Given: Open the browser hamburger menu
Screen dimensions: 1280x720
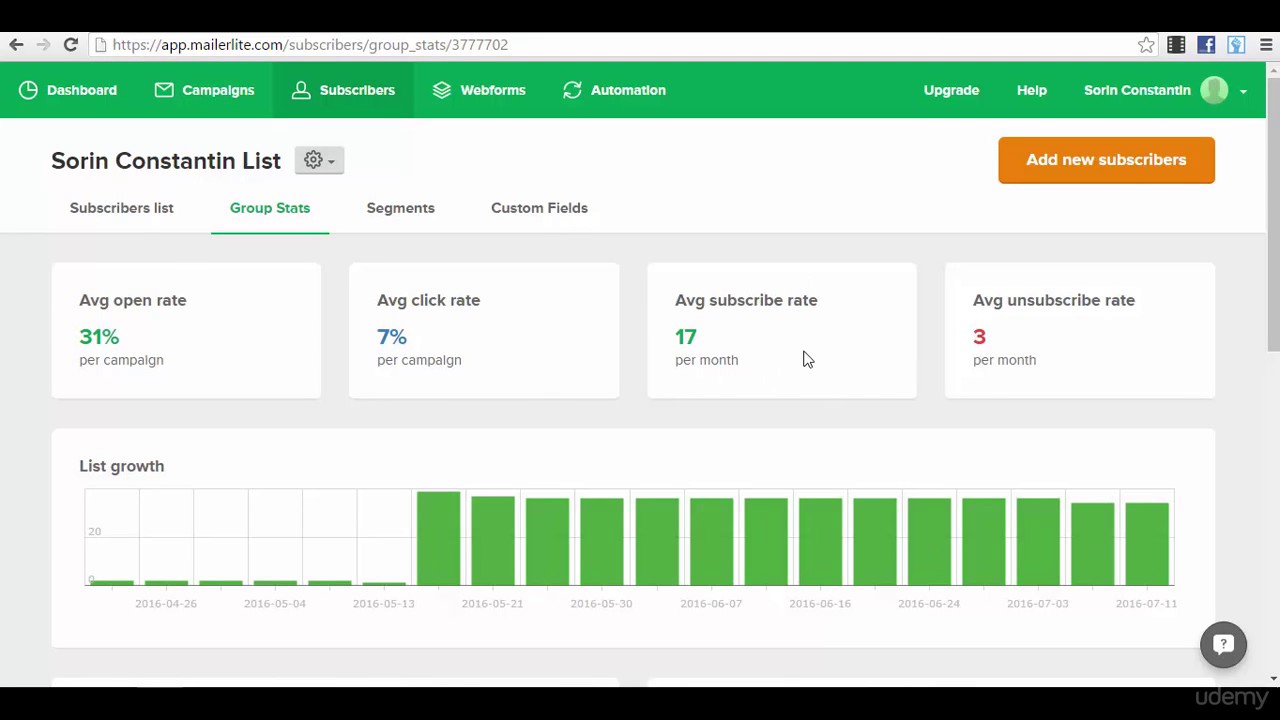Looking at the screenshot, I should tap(1266, 45).
